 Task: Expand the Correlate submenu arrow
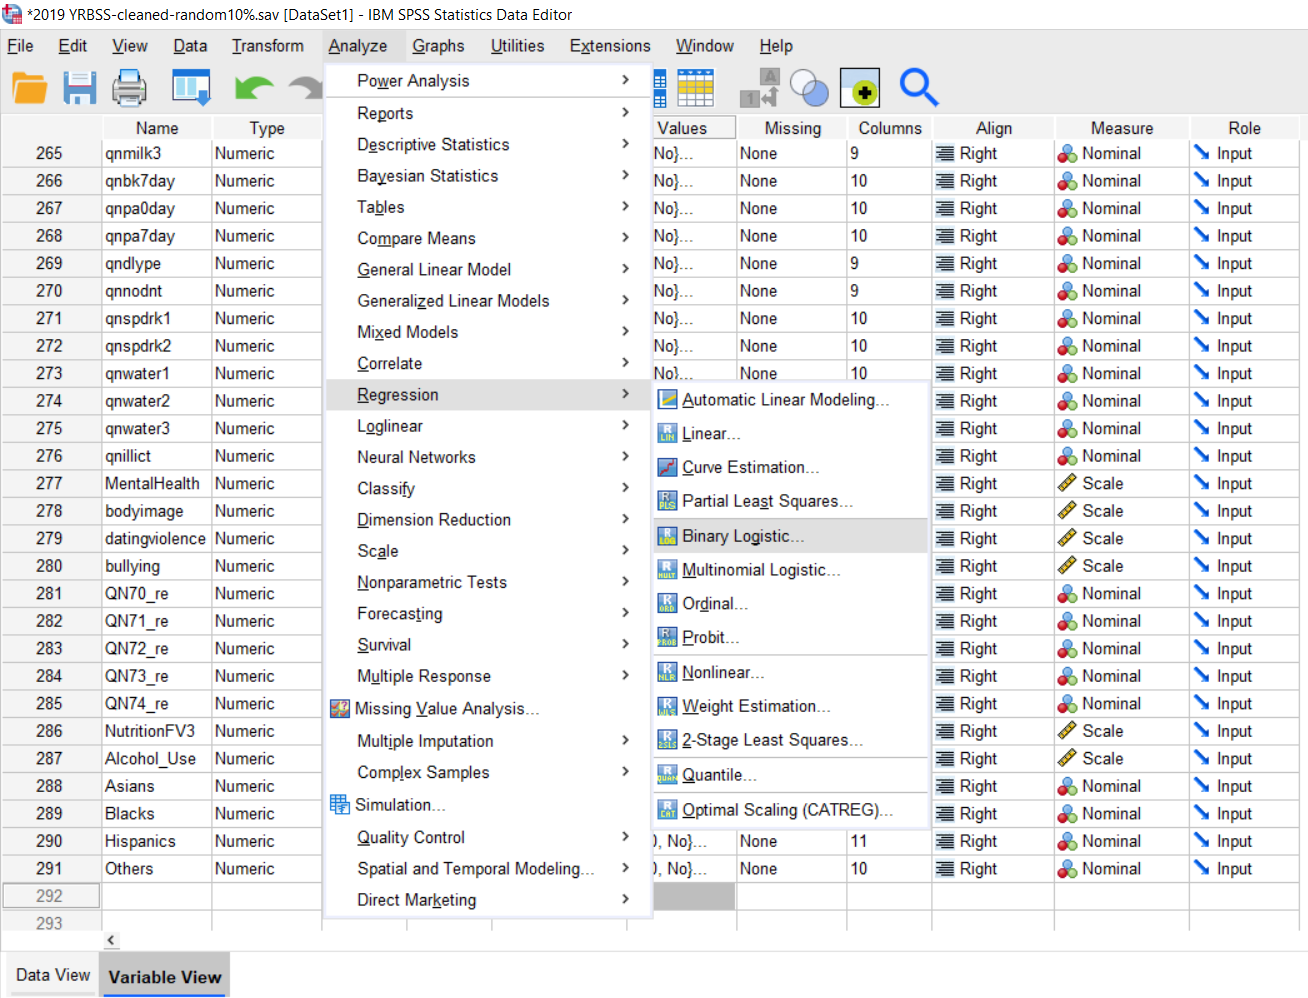pyautogui.click(x=625, y=363)
